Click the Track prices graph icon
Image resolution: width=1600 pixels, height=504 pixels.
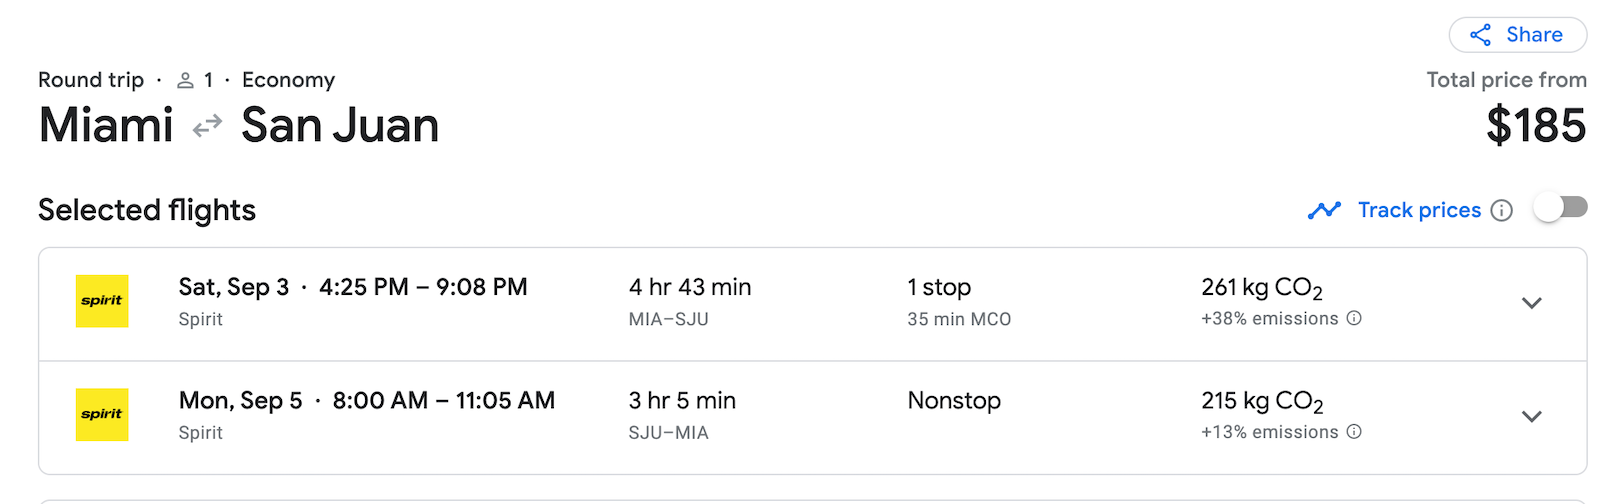click(1324, 210)
